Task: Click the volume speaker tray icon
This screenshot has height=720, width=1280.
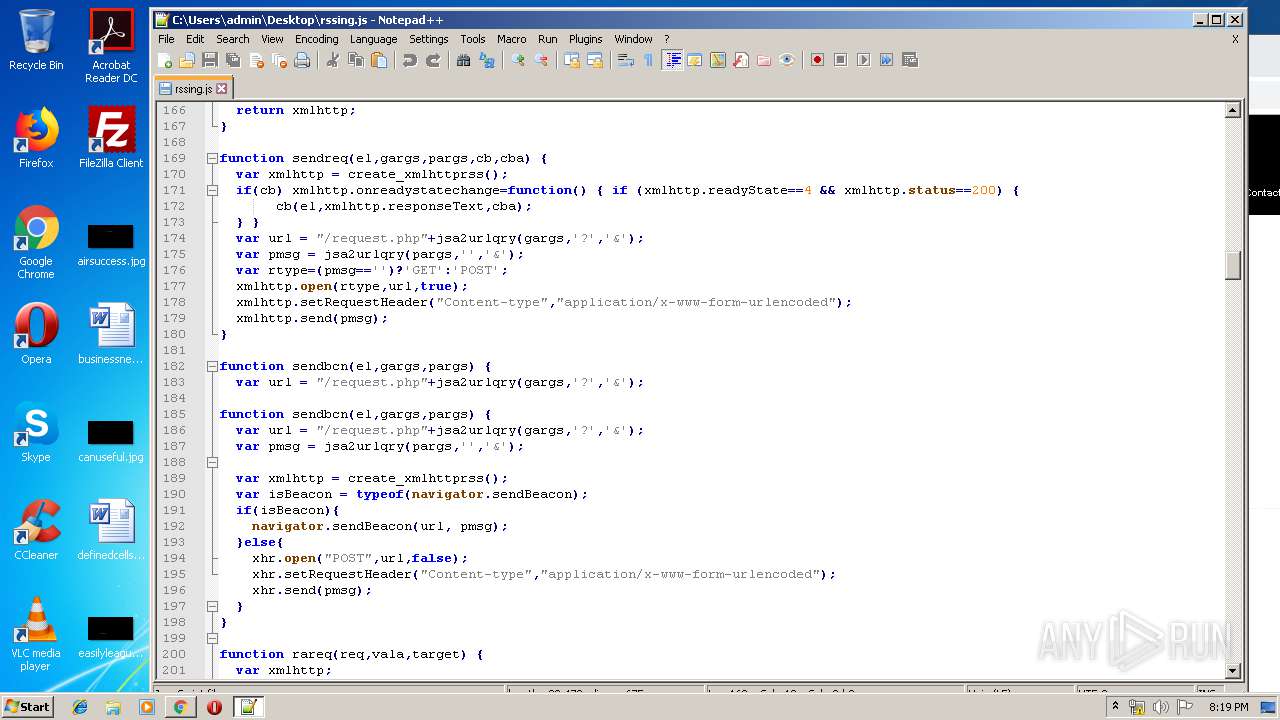Action: (x=1161, y=707)
